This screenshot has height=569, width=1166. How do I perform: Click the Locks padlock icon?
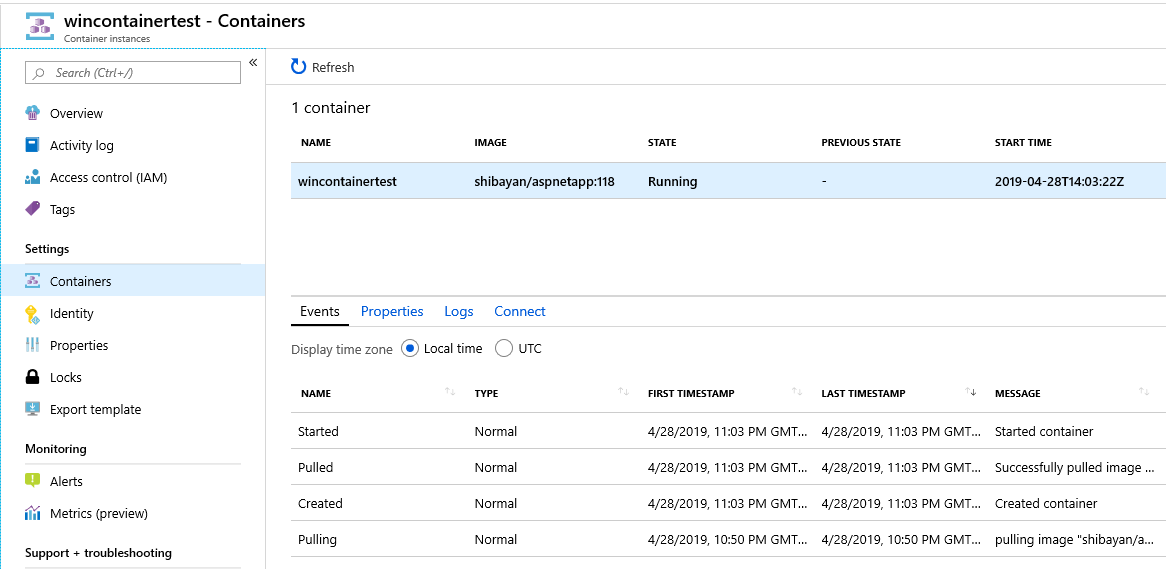[x=33, y=377]
